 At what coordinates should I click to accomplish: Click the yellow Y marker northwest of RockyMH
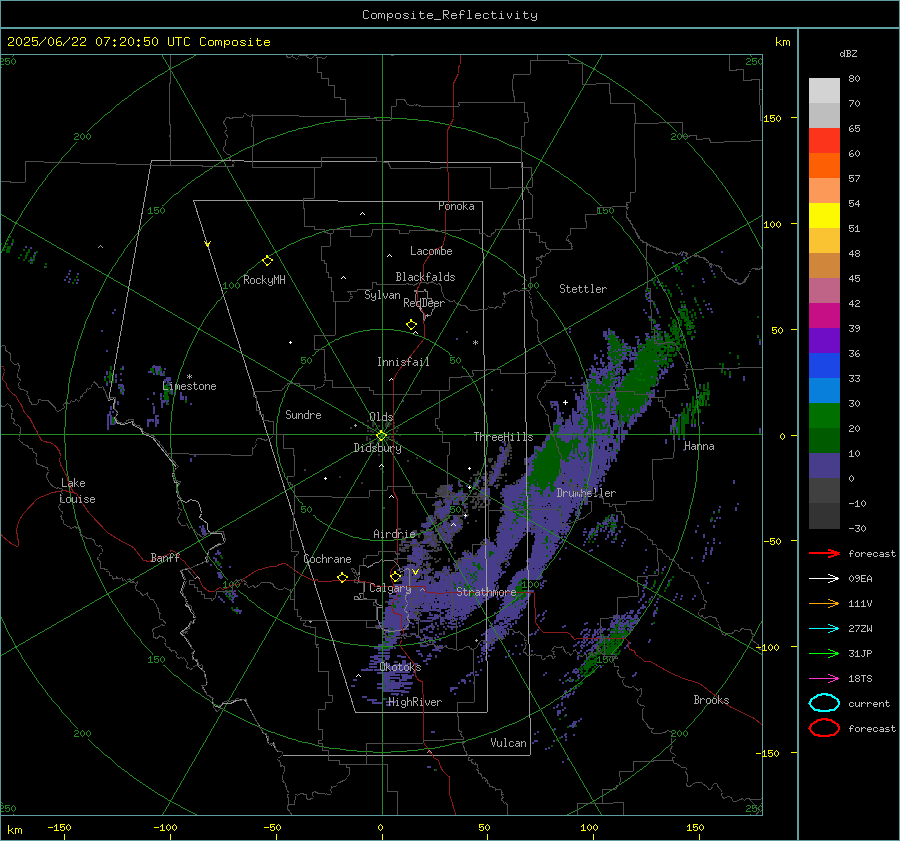(x=208, y=244)
